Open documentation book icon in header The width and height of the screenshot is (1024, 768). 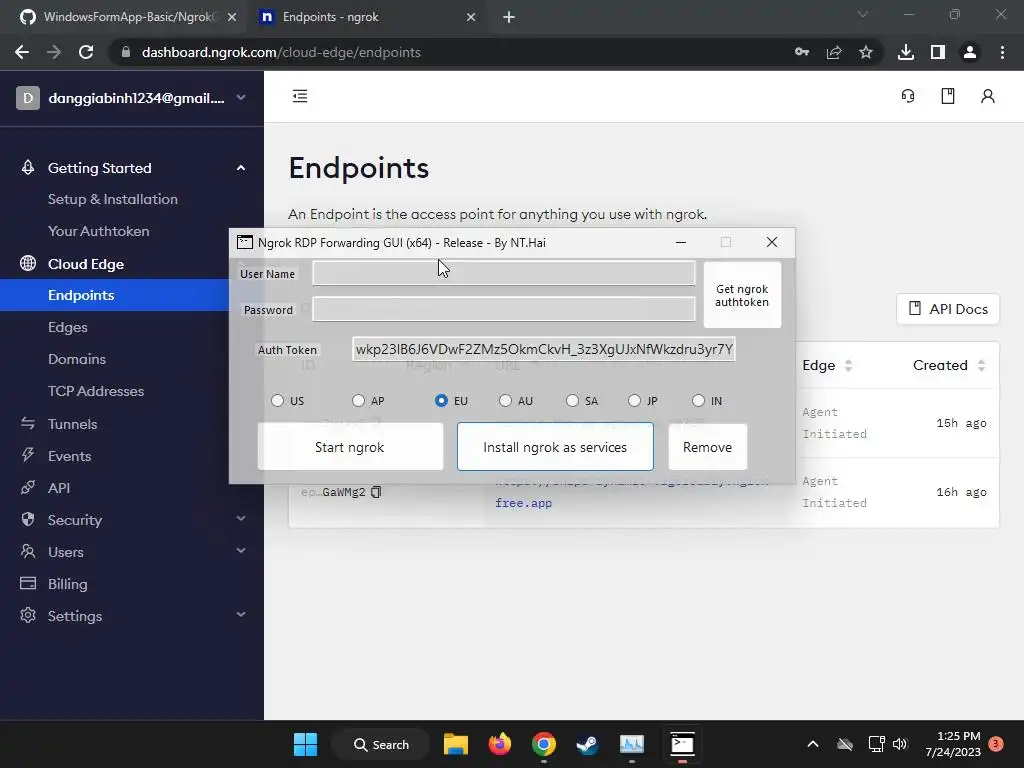(948, 96)
